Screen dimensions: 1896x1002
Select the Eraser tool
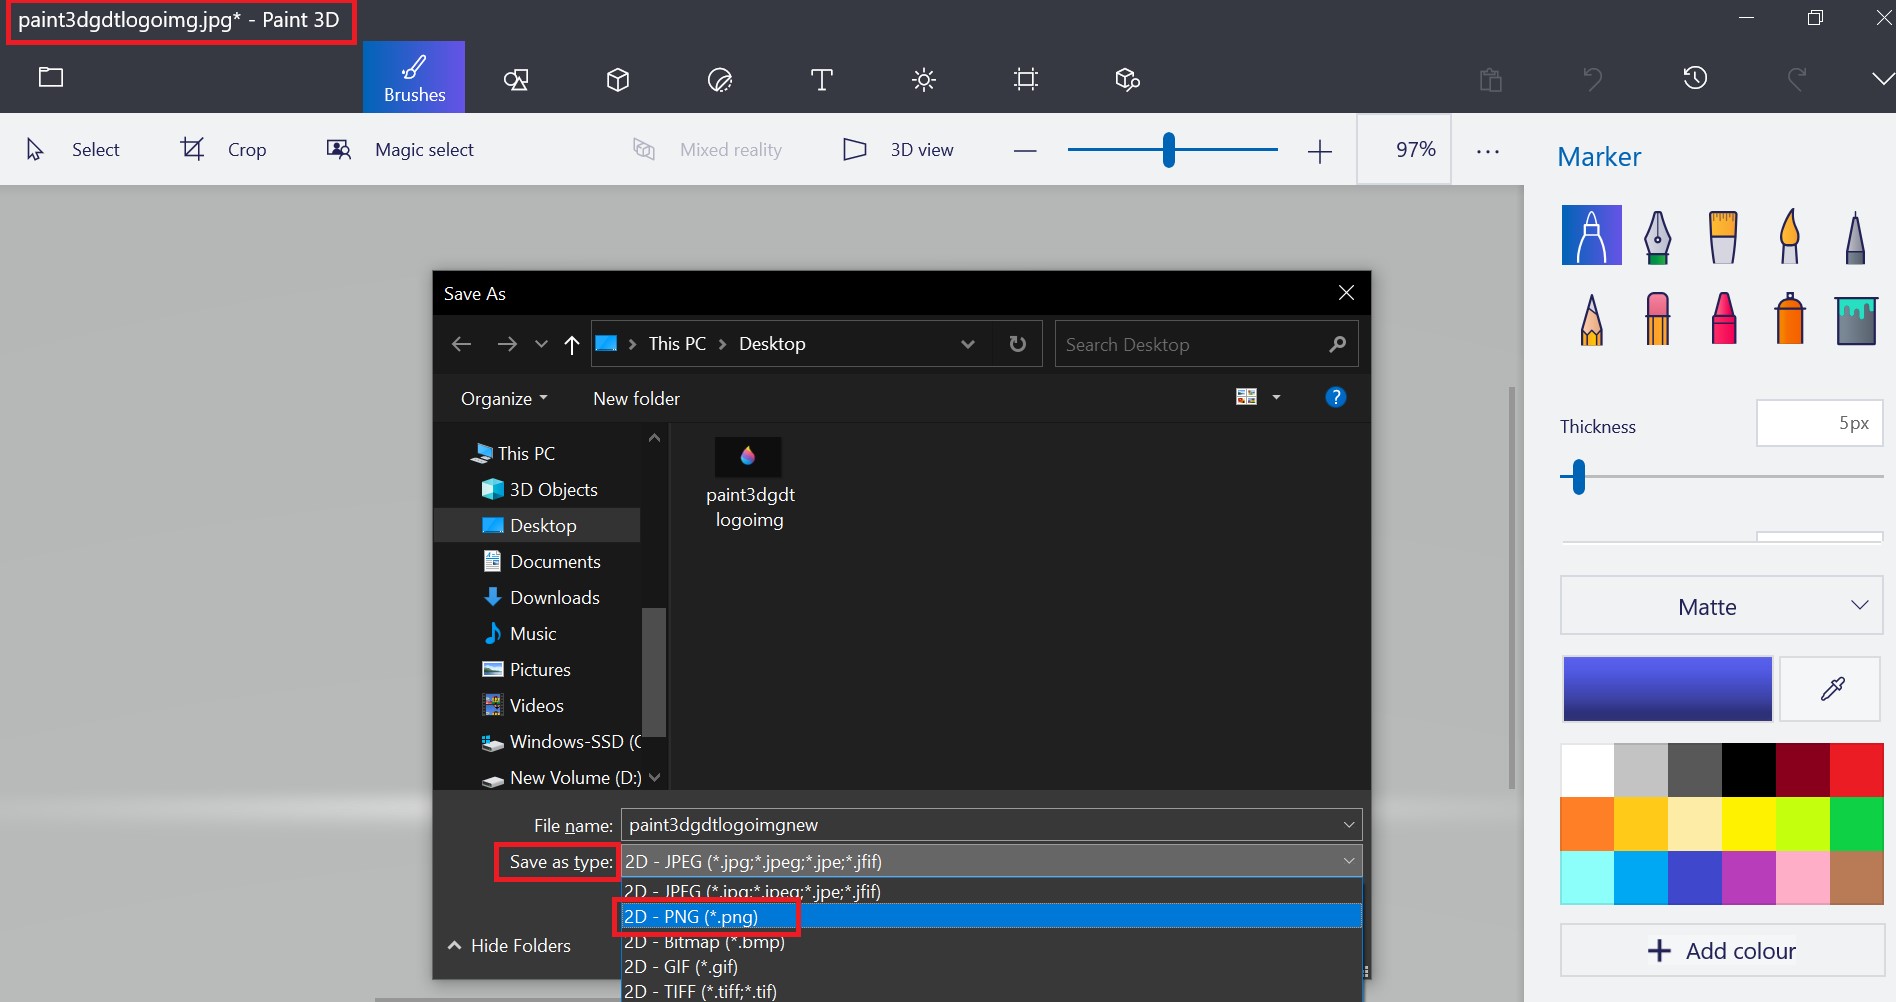1657,318
